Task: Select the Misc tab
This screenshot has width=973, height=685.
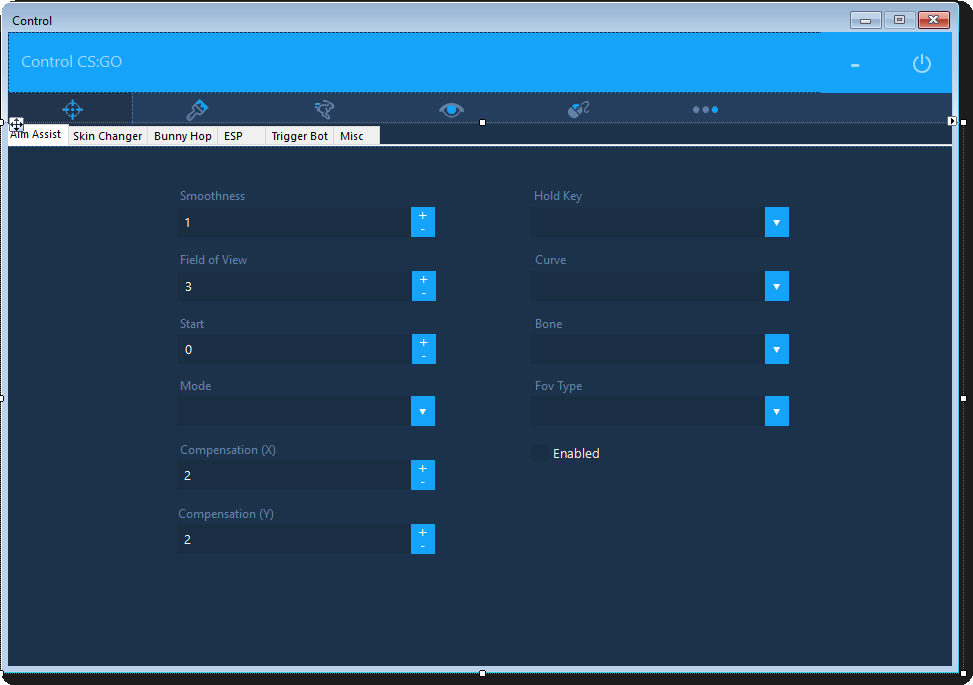Action: coord(352,136)
